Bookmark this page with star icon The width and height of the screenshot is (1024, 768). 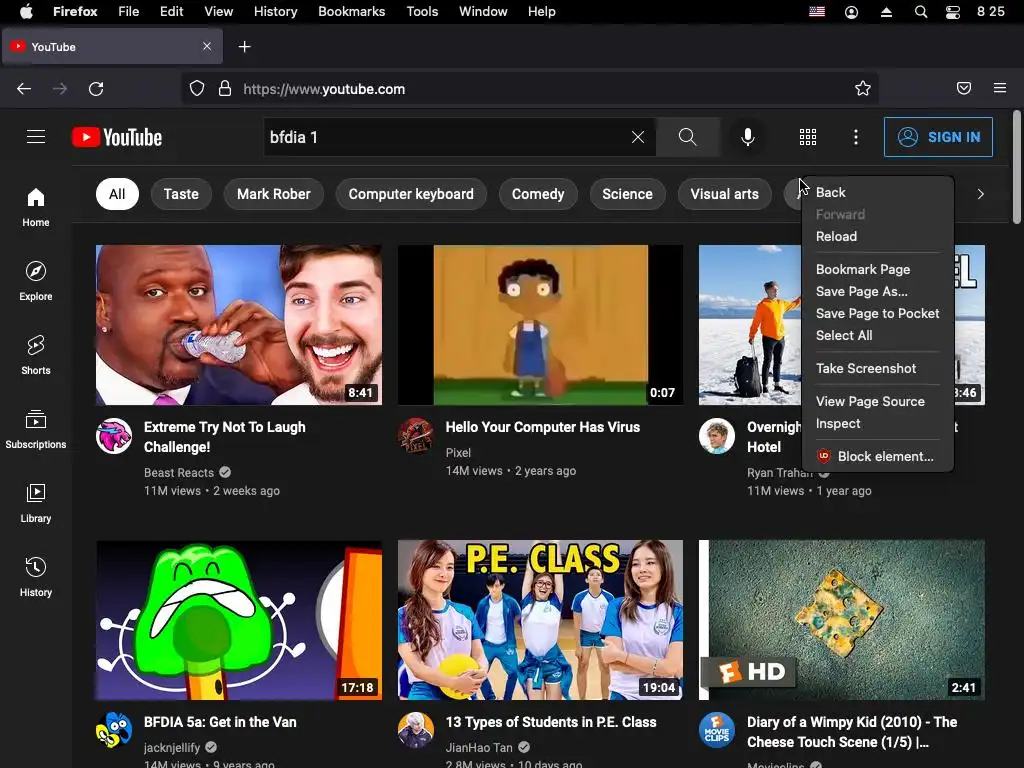coord(863,89)
